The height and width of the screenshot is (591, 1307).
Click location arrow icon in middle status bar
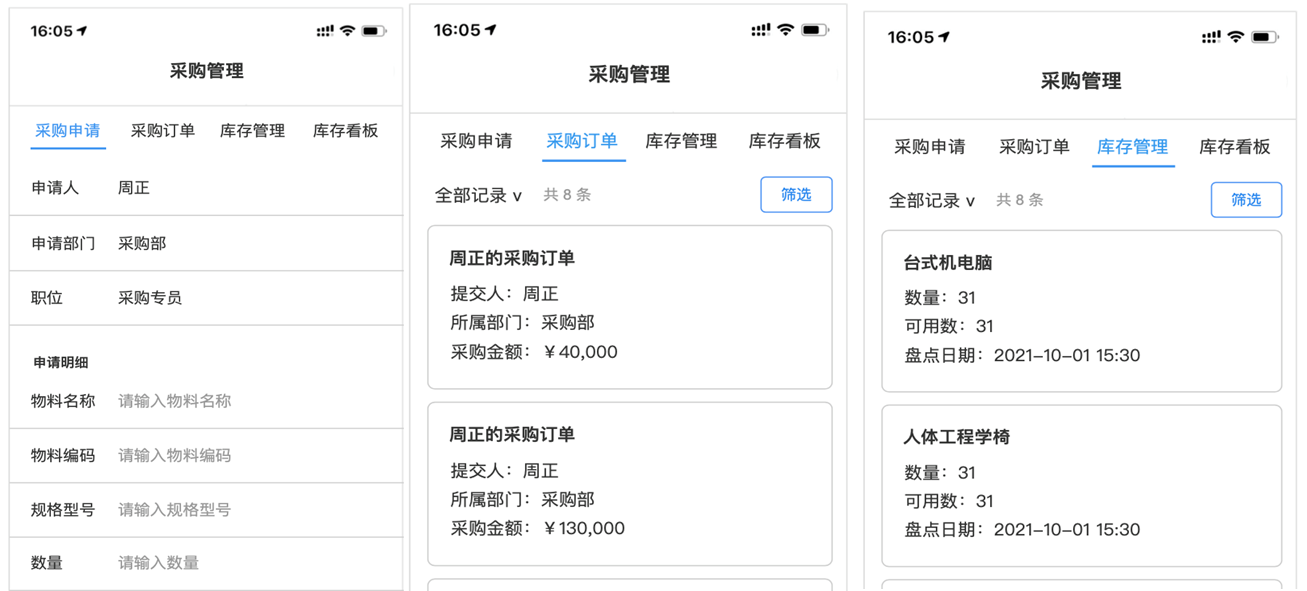490,30
